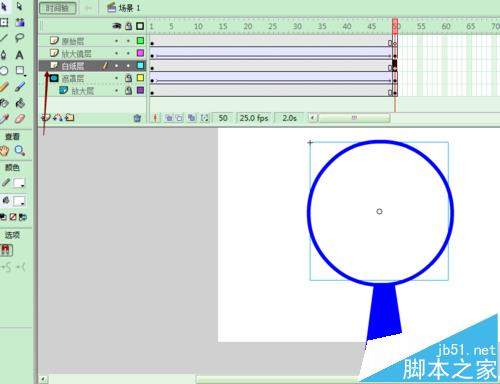Screen dimensions: 500x384
Task: Delete the selected layer with trash icon
Action: (137, 118)
